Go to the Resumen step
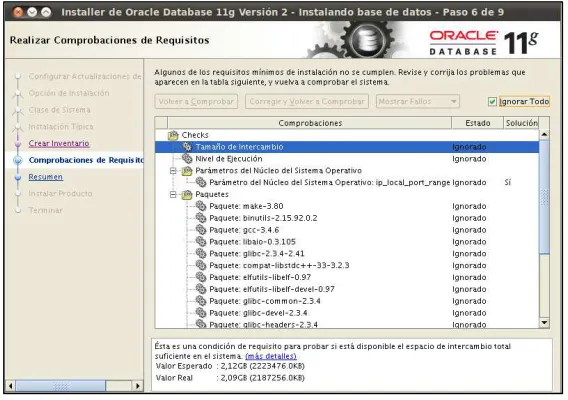 [x=46, y=177]
